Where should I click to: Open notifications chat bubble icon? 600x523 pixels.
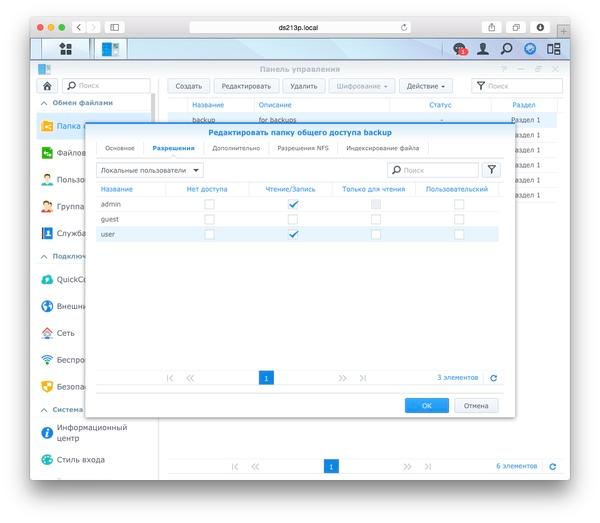460,49
